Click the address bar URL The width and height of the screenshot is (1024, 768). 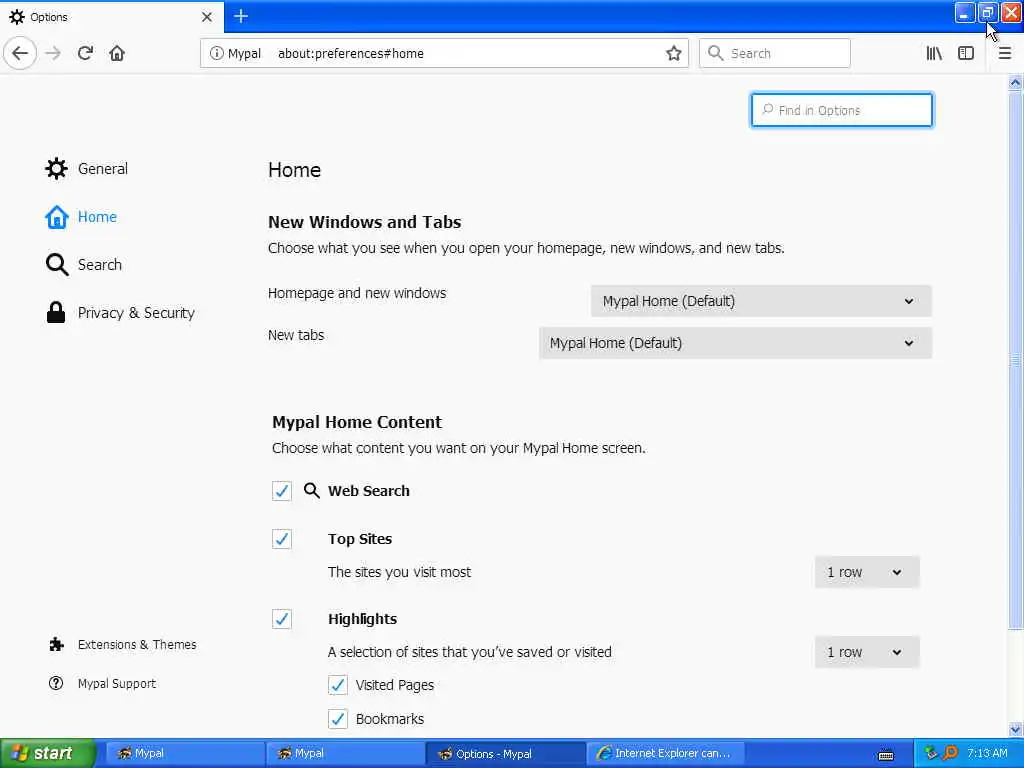pos(351,54)
